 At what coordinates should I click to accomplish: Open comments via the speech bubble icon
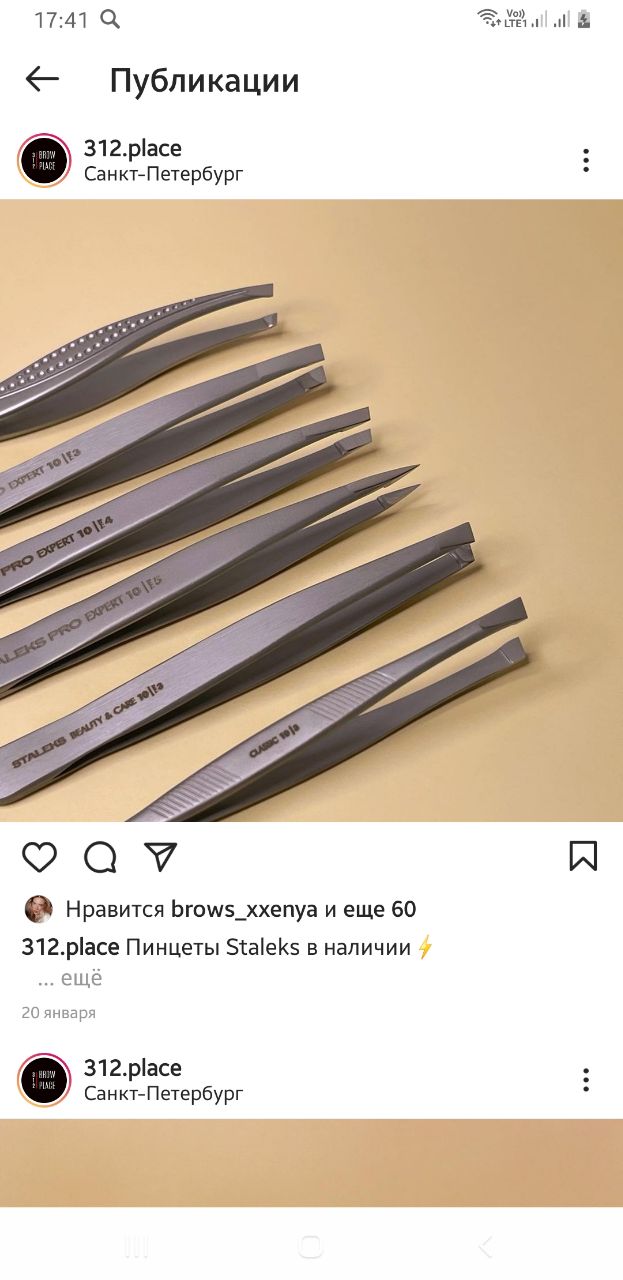pyautogui.click(x=100, y=857)
